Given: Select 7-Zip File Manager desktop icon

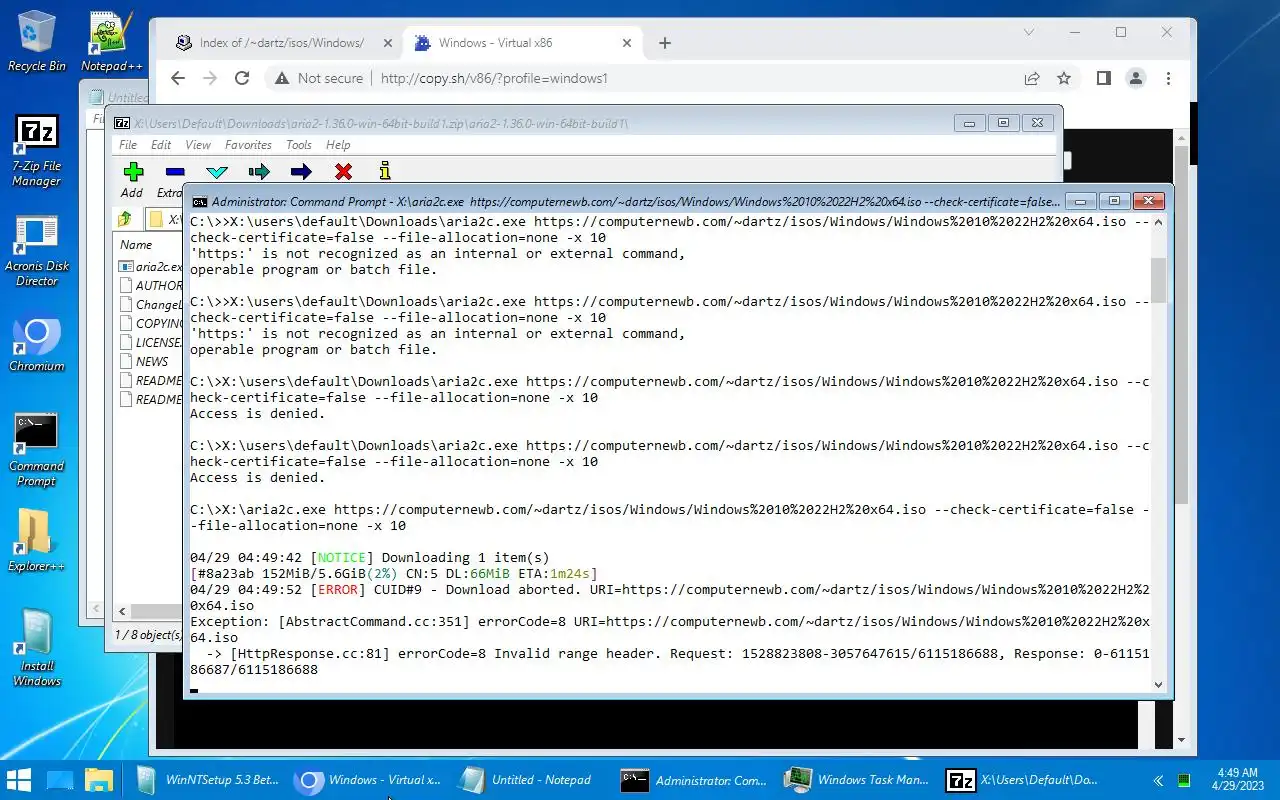Looking at the screenshot, I should [37, 151].
